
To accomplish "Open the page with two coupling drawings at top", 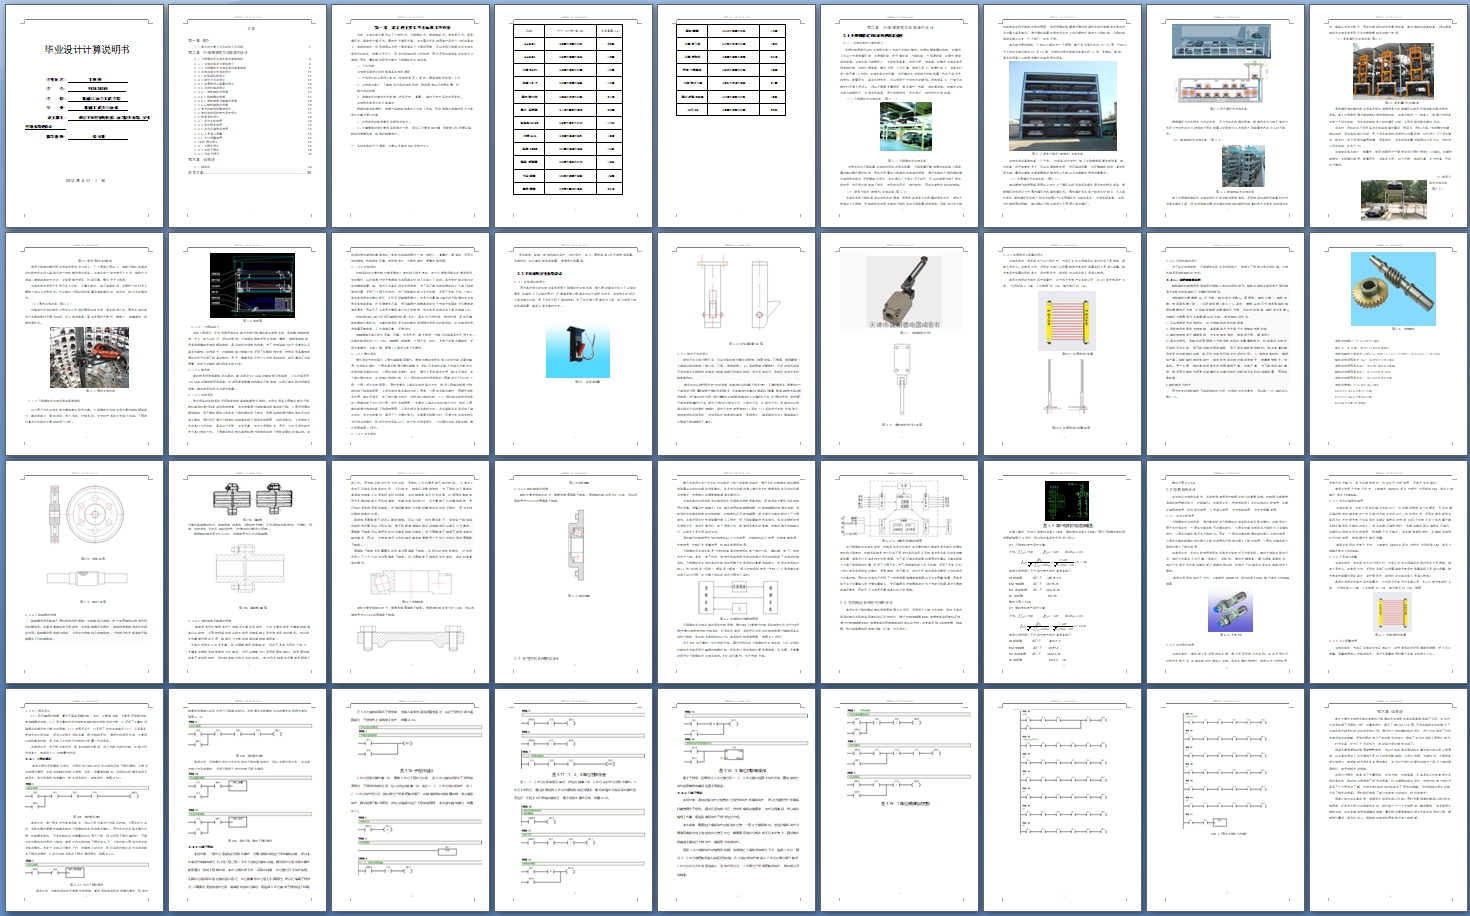I will [247, 572].
